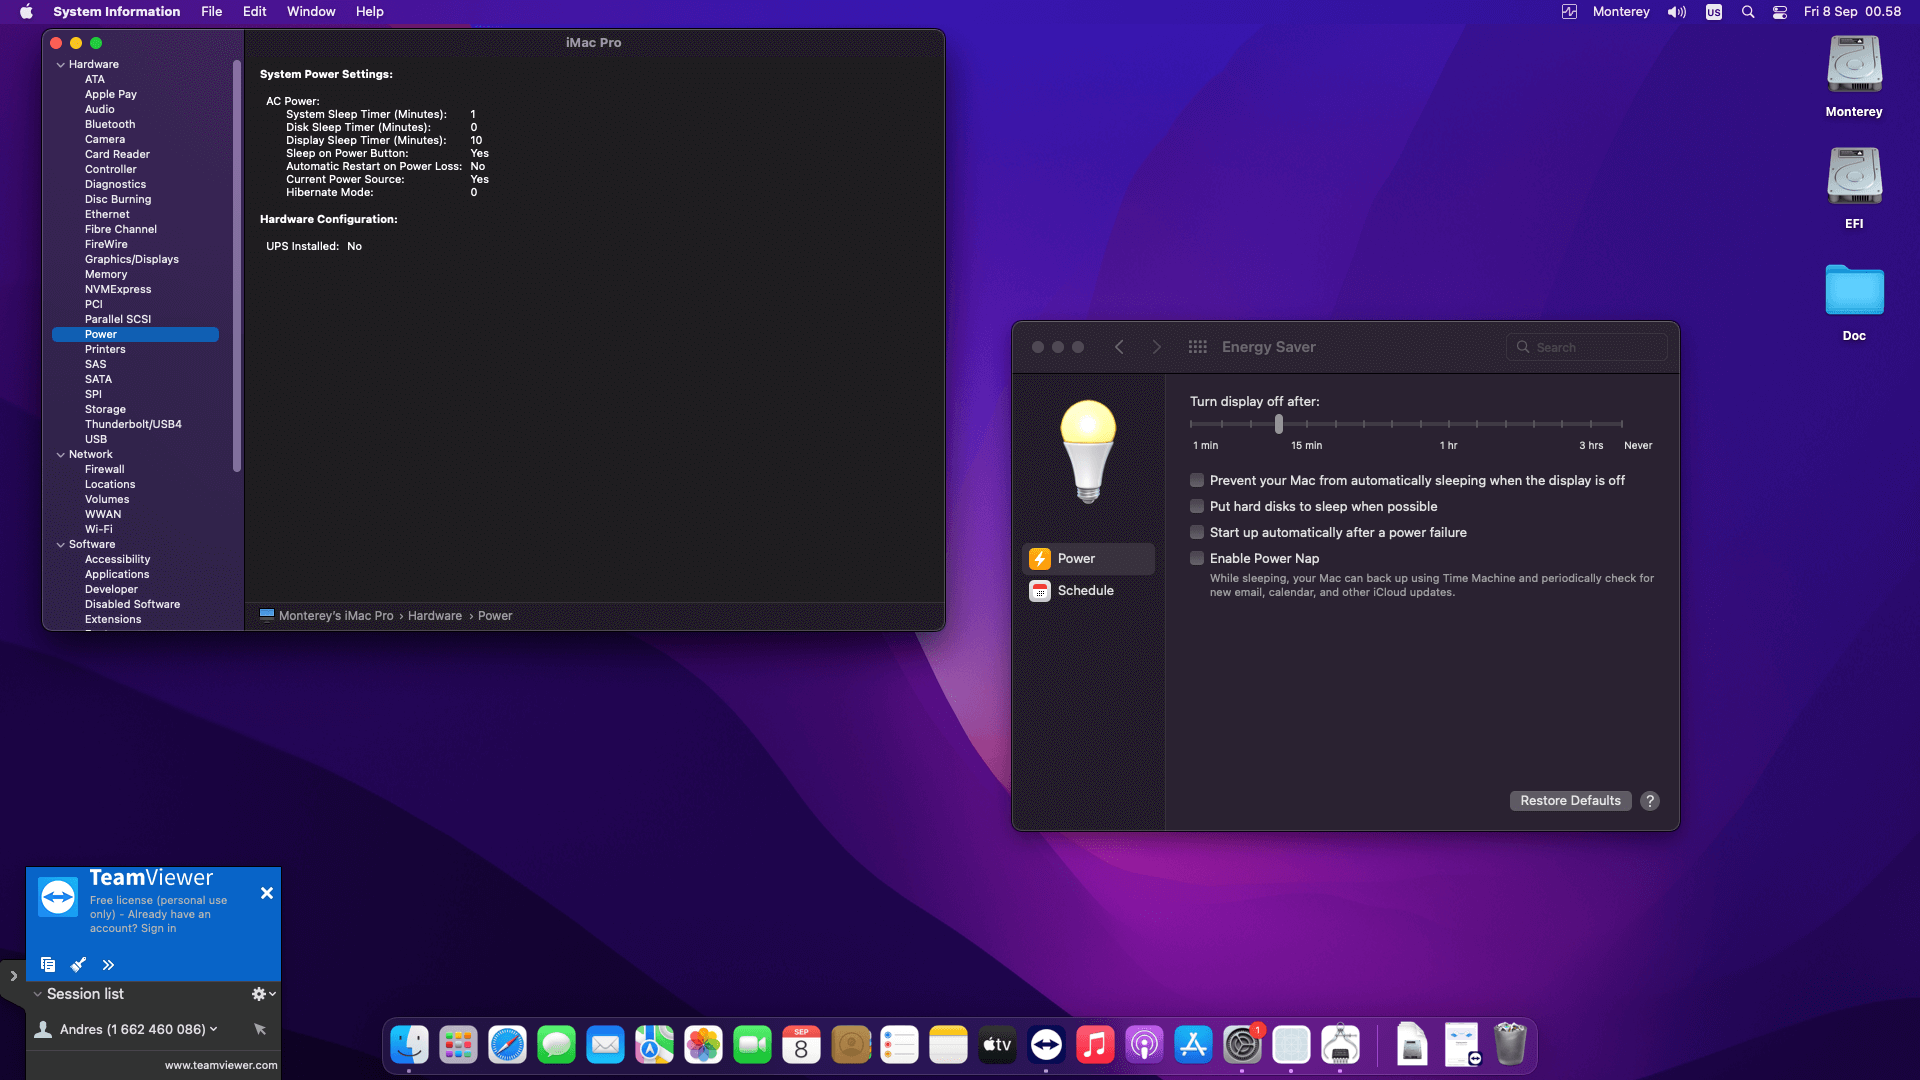Screen dimensions: 1920x1080
Task: Click the volume icon in menu bar
Action: (1677, 12)
